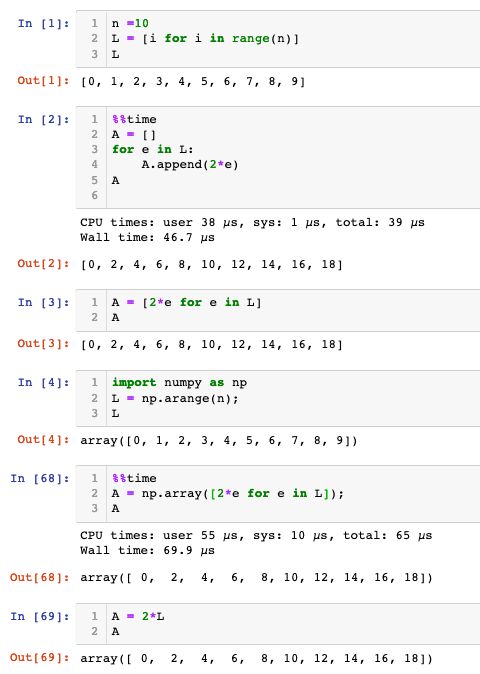Click the Out[69] array output
Viewport: 480px width, 674px height.
click(257, 658)
